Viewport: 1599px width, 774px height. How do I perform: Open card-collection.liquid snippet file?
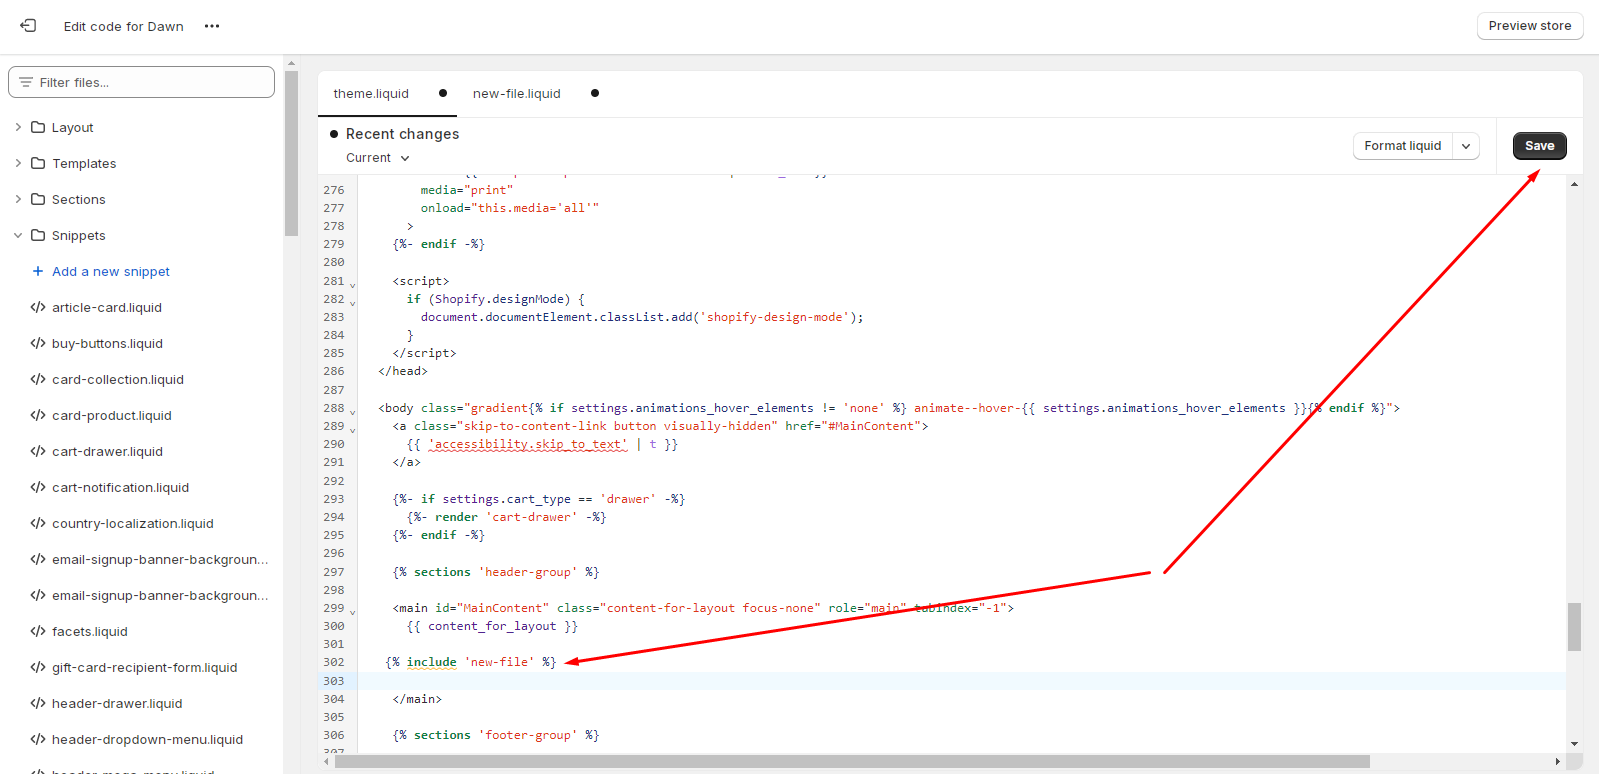118,379
